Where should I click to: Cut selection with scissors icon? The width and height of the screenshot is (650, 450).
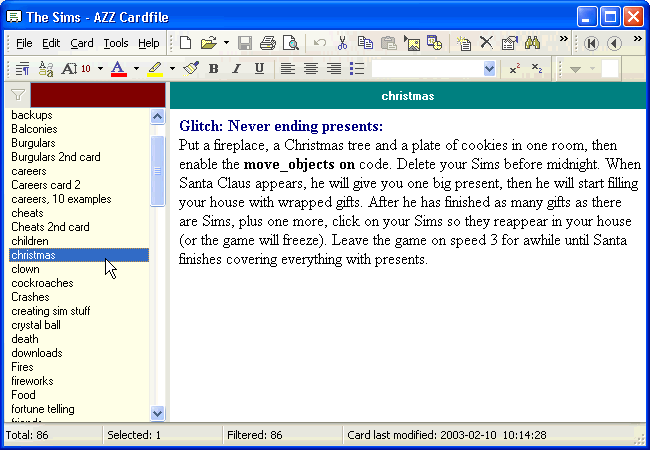point(342,43)
